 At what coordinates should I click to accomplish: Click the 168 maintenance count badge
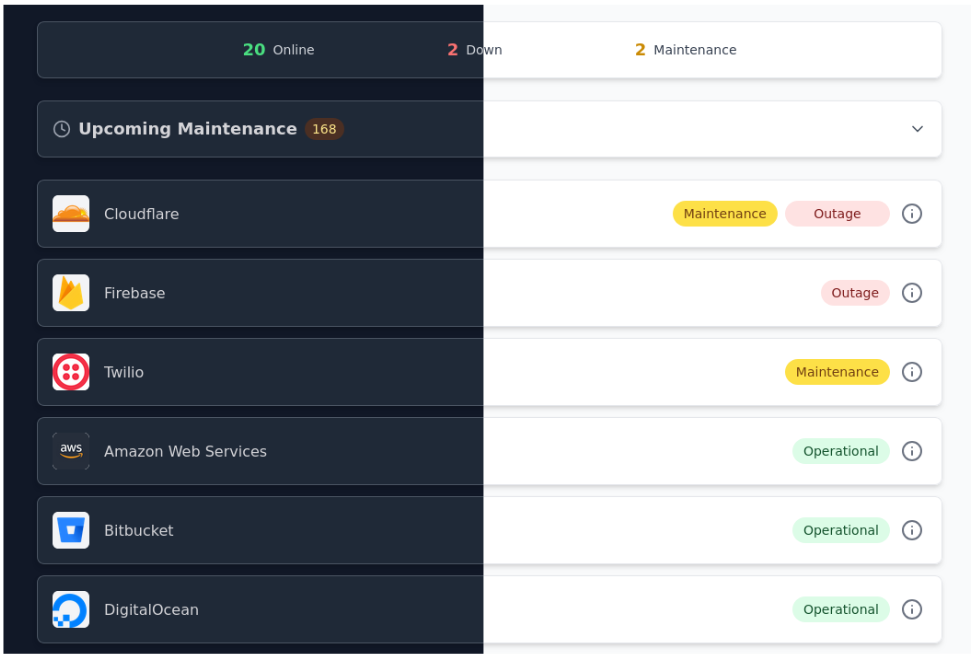pos(324,129)
